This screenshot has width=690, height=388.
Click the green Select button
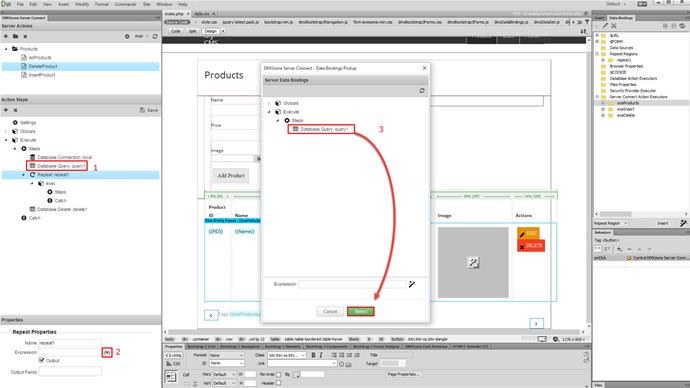coord(360,311)
